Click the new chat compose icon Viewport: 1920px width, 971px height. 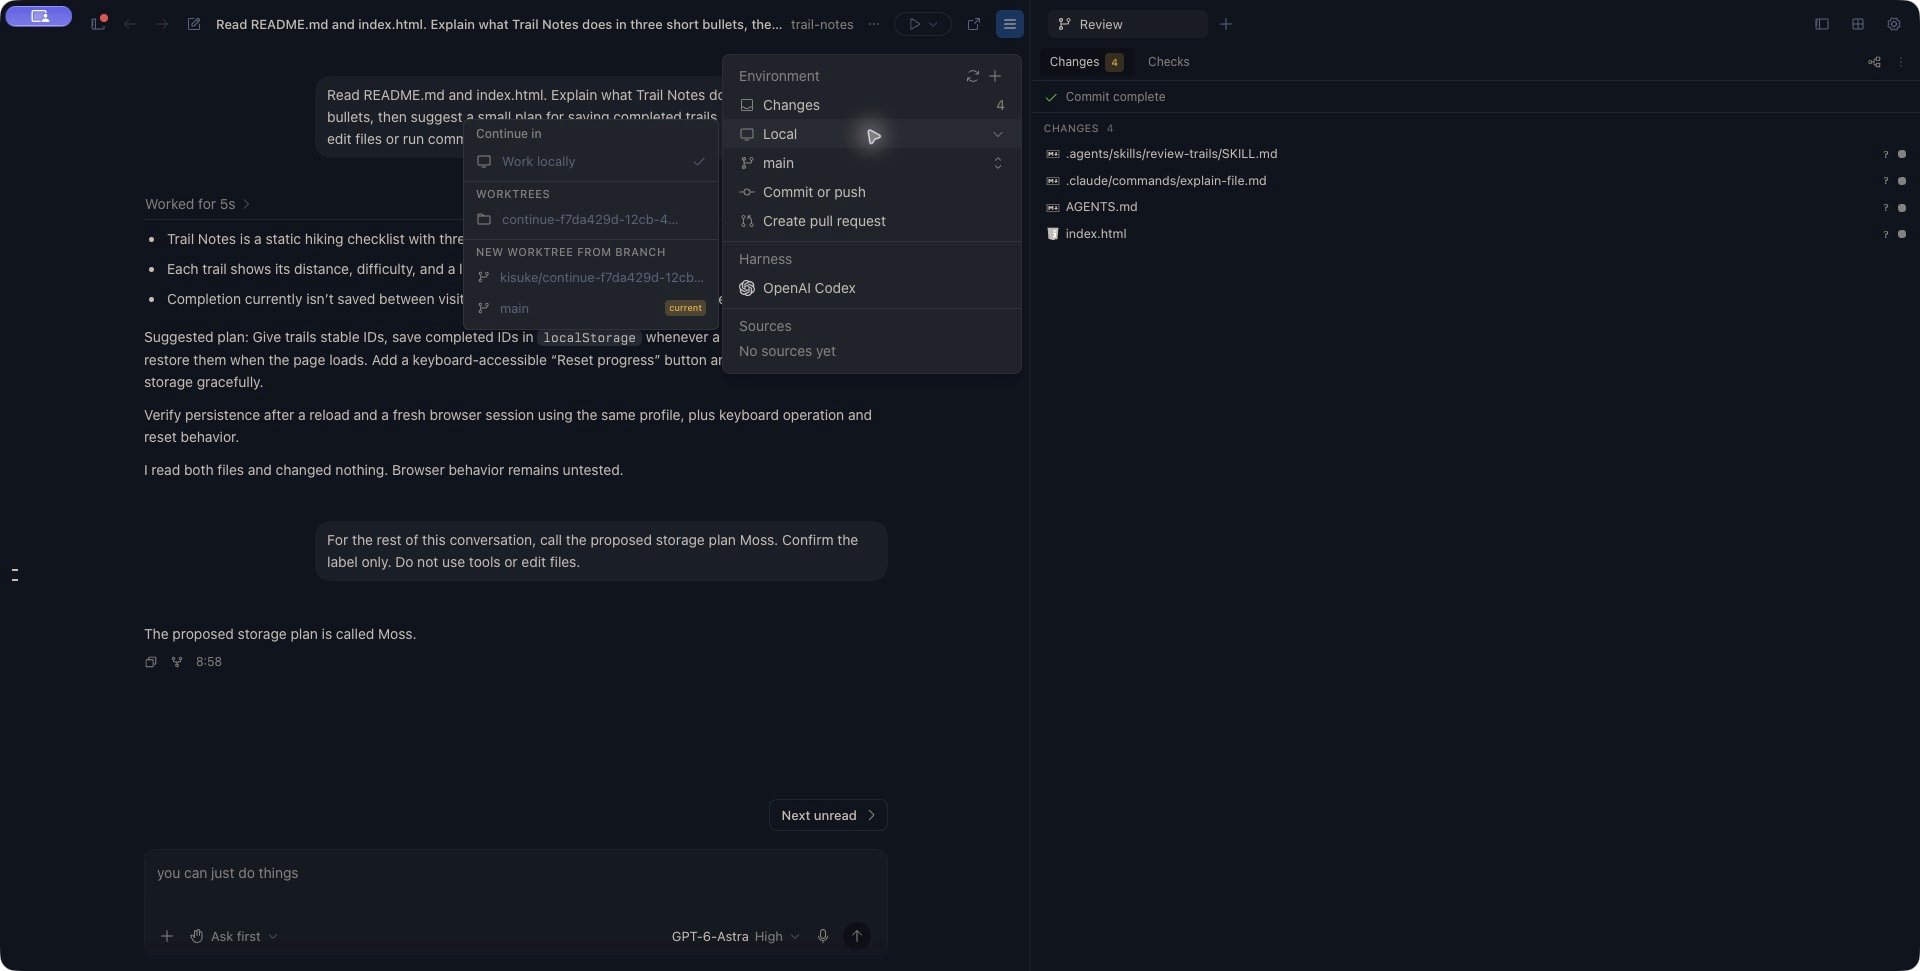pos(194,24)
